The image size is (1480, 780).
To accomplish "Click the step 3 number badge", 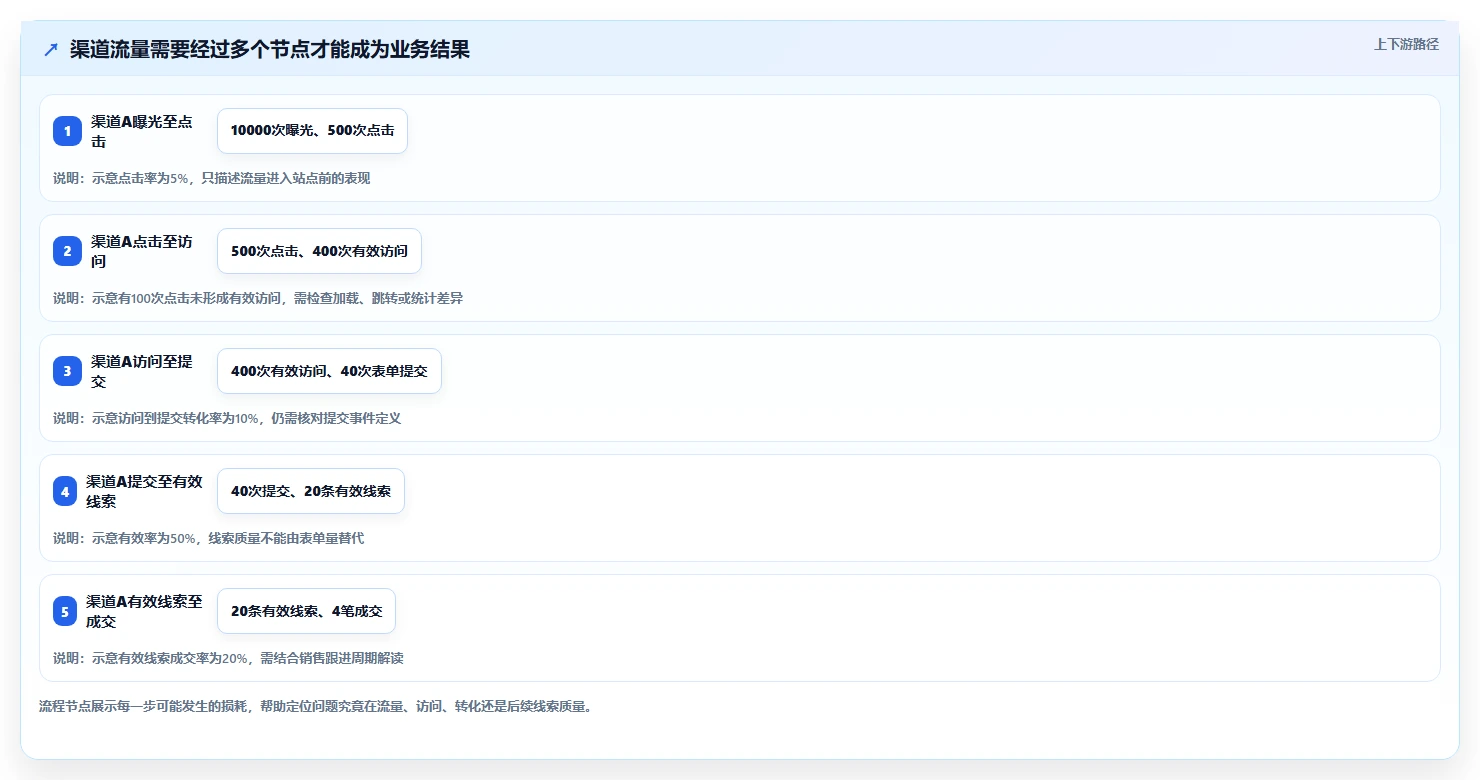I will 67,371.
